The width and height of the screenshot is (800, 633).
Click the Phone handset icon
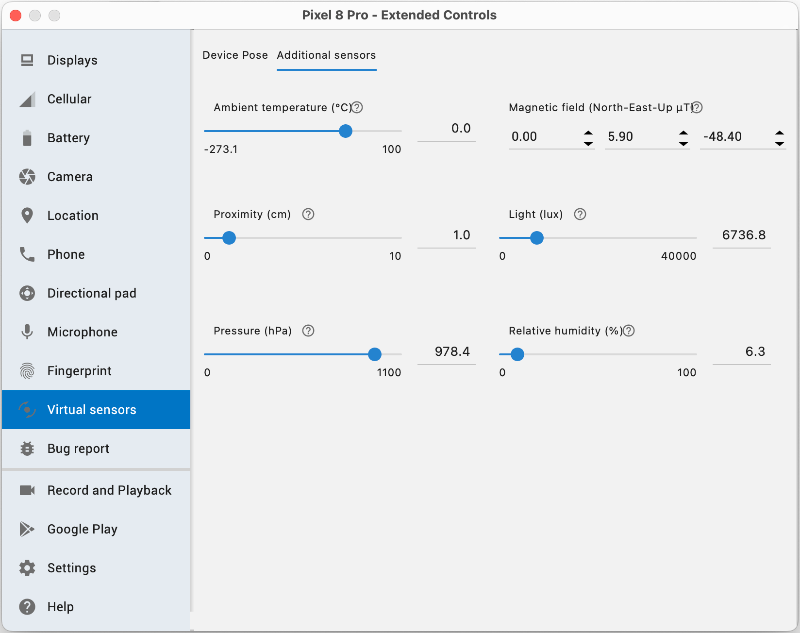coord(27,254)
